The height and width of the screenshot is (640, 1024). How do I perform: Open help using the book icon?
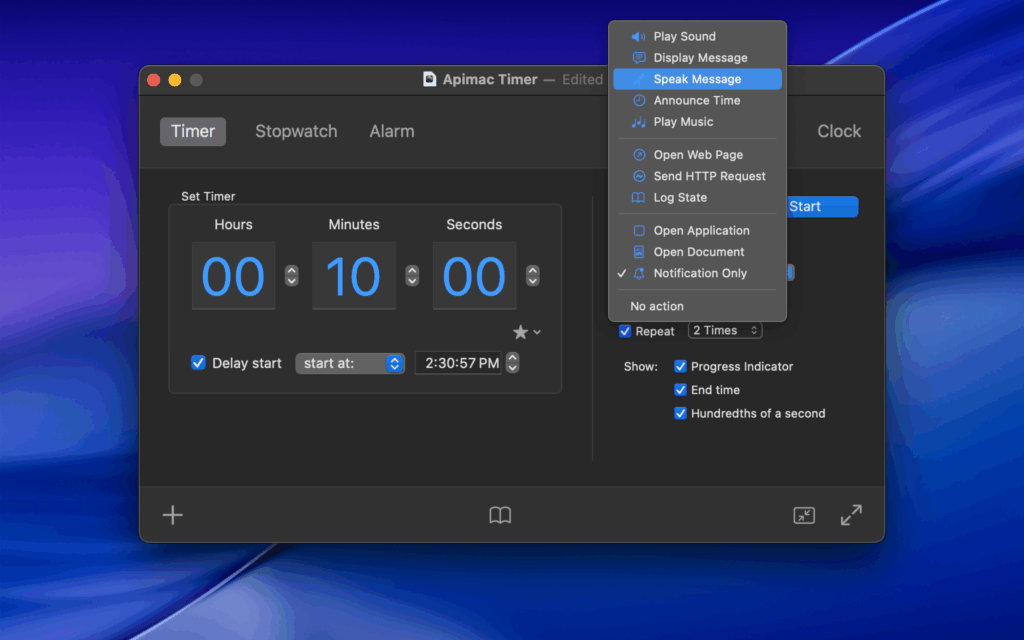[x=500, y=515]
